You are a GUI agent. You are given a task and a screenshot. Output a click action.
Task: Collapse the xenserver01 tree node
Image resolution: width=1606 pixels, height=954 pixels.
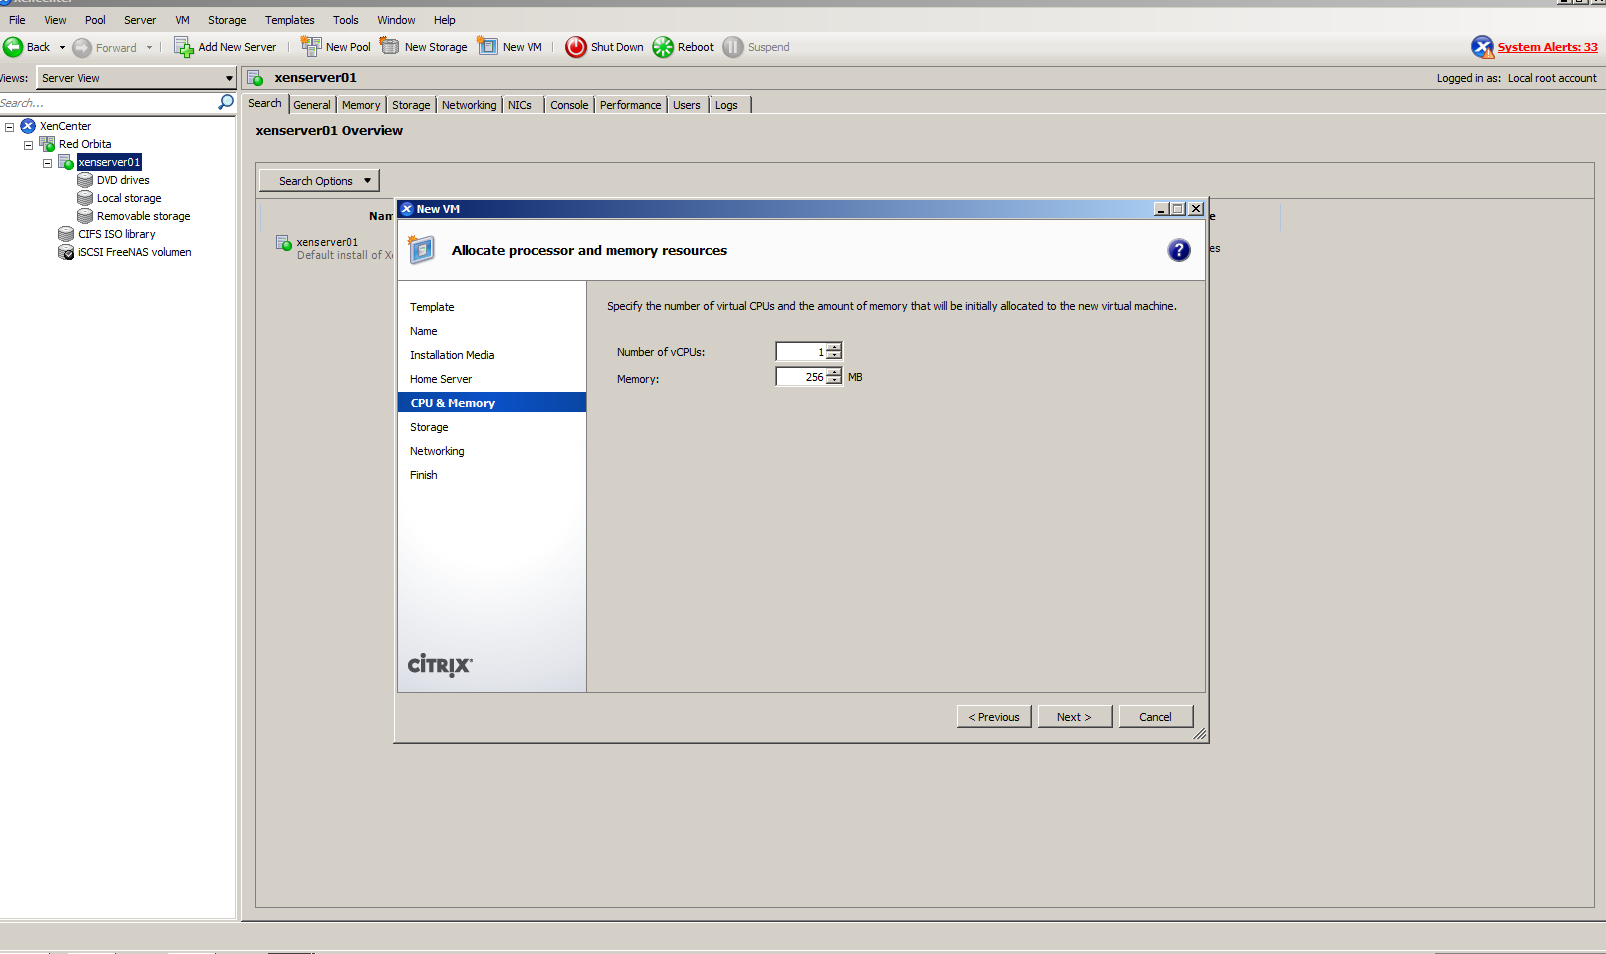(47, 163)
